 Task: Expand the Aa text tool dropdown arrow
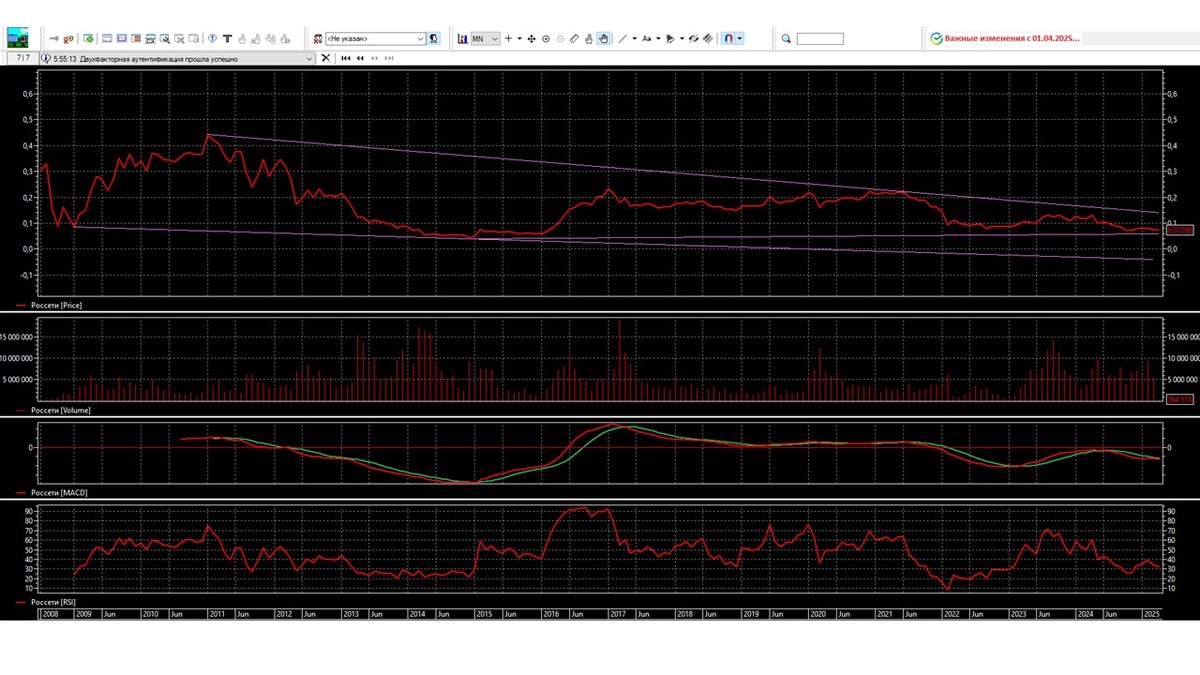click(x=658, y=39)
